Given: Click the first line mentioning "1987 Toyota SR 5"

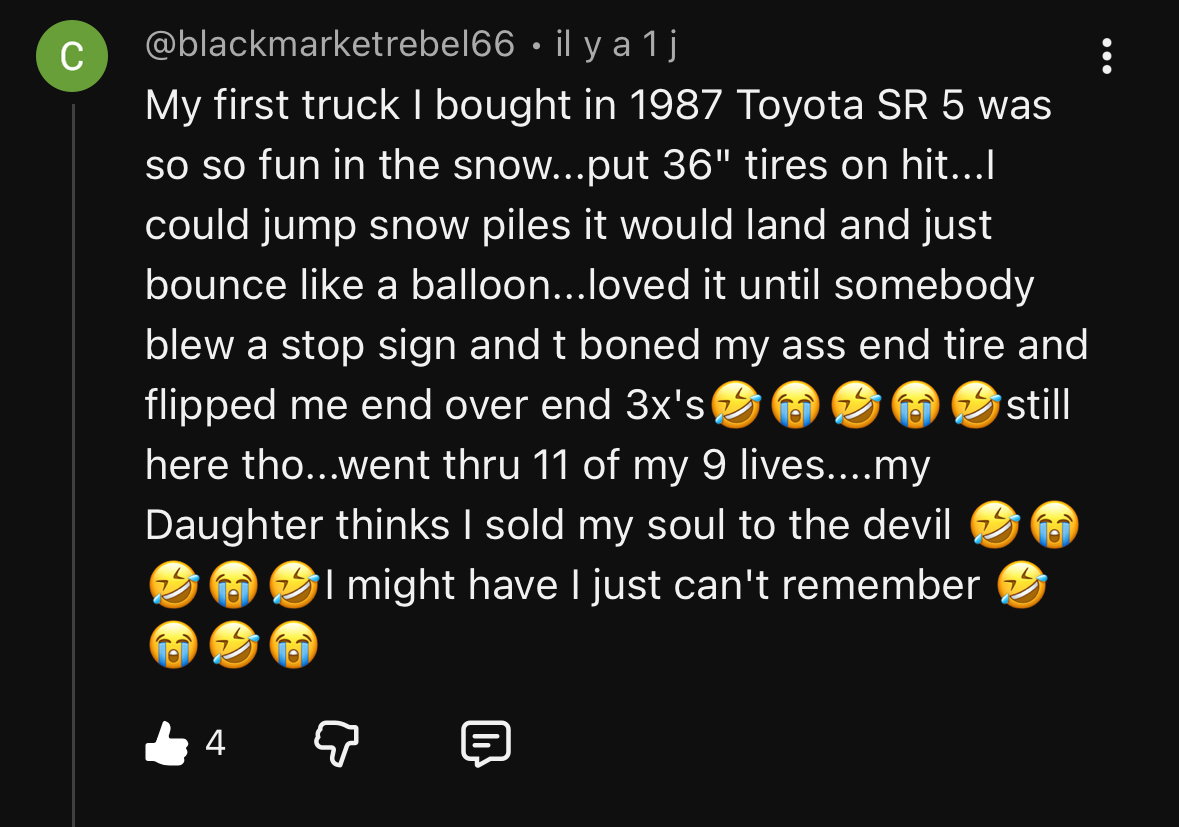Looking at the screenshot, I should pos(598,105).
